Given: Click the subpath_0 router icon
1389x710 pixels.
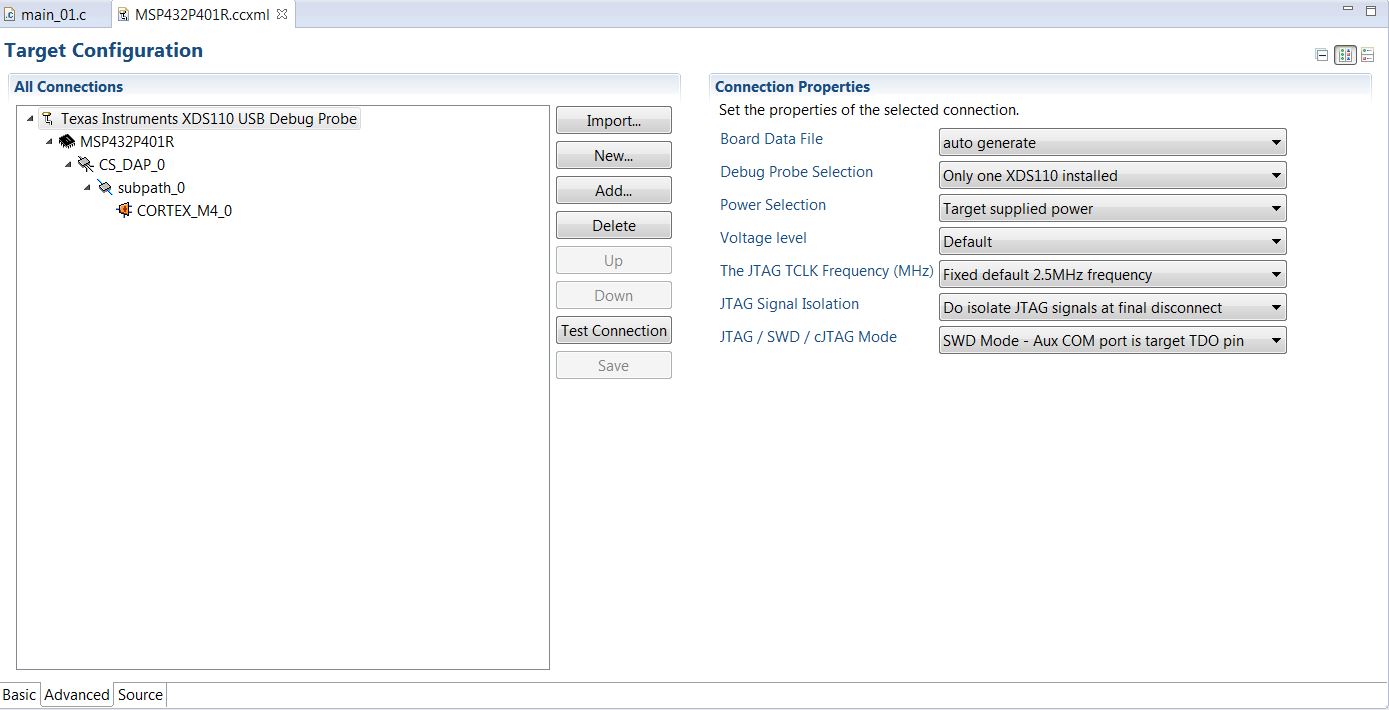Looking at the screenshot, I should (105, 188).
